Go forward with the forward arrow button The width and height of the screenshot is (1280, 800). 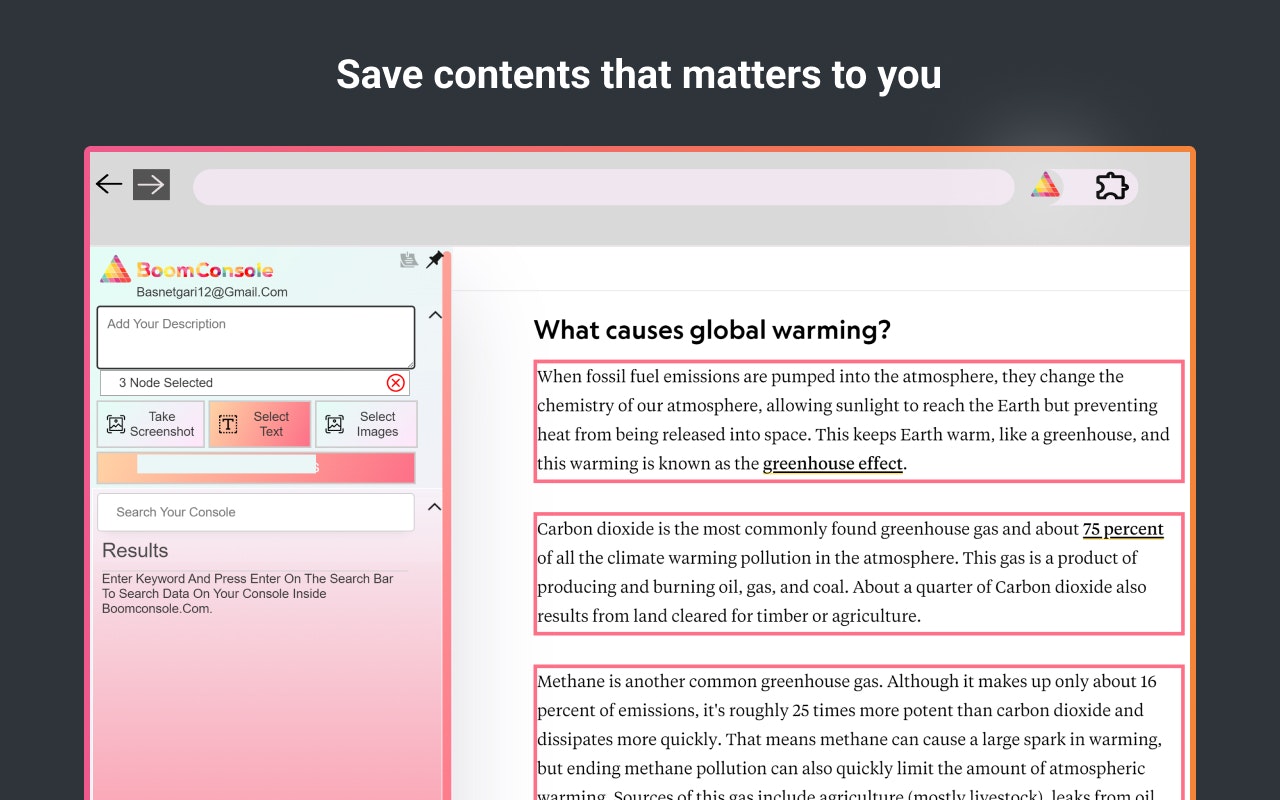[151, 184]
